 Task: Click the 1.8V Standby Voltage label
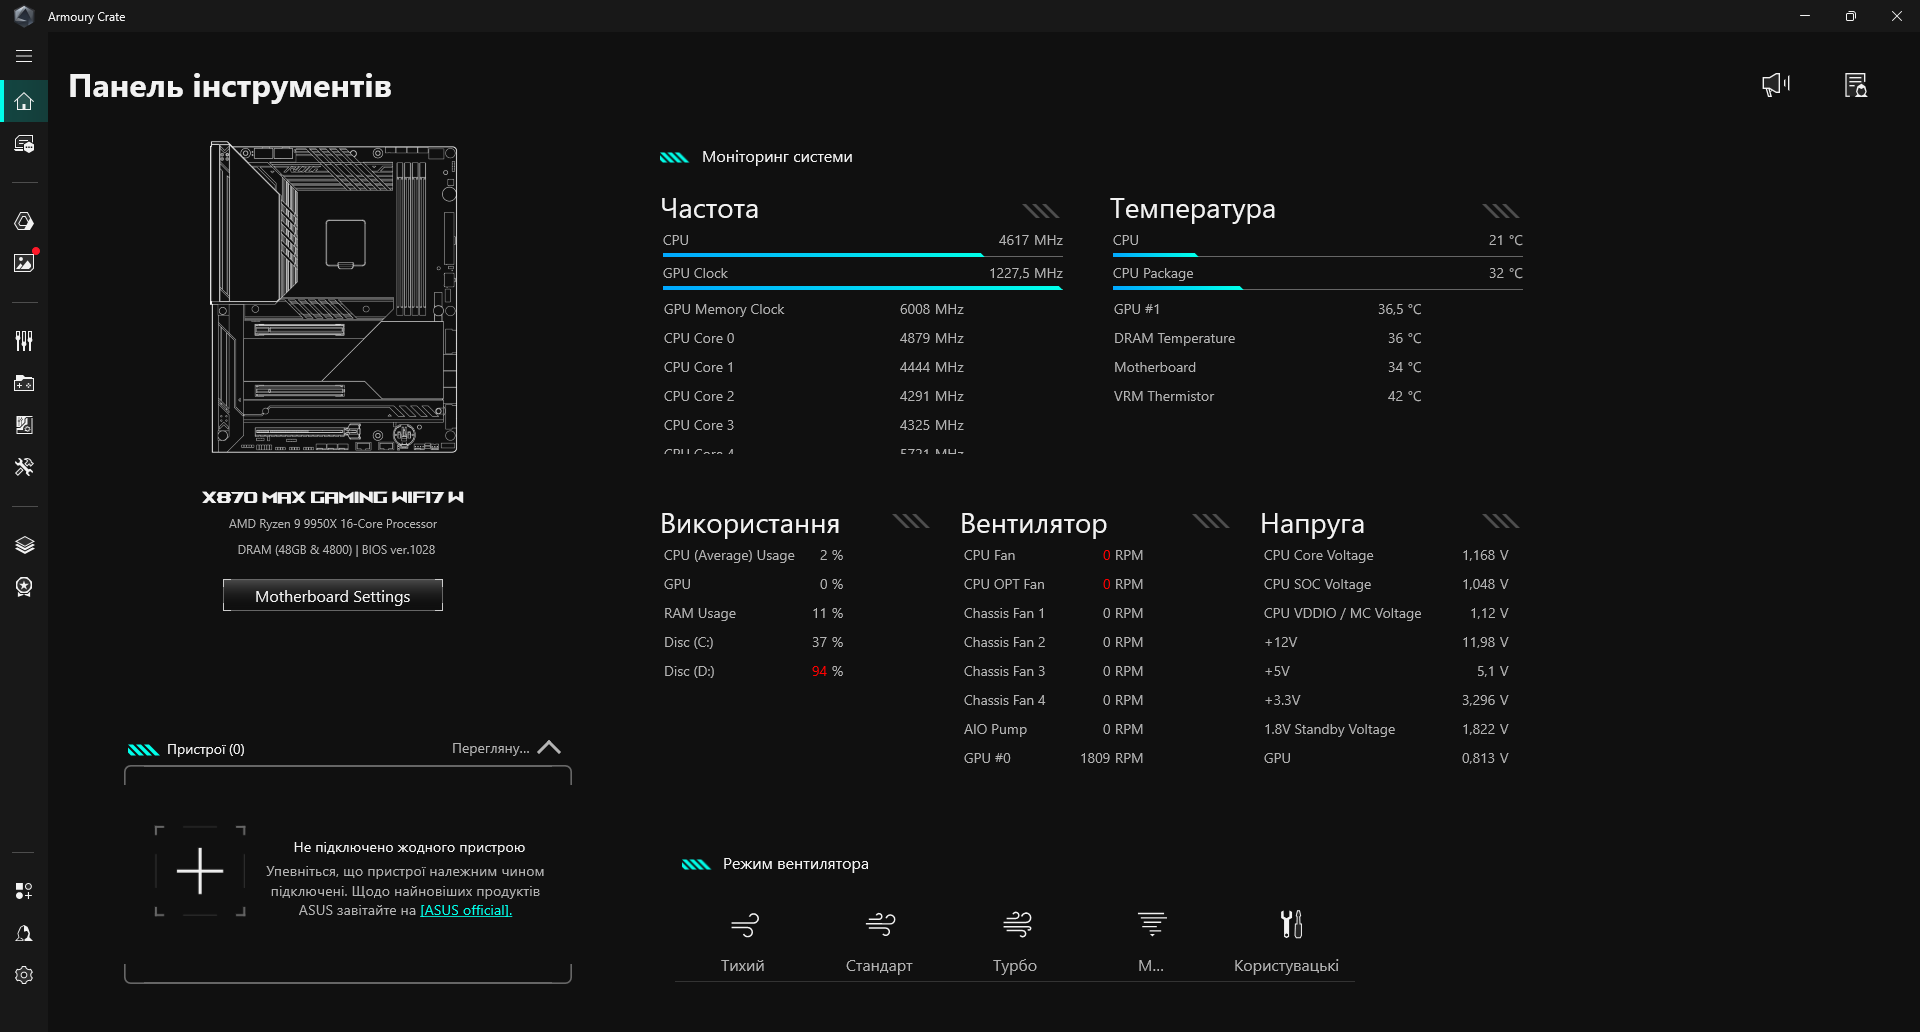1329,730
